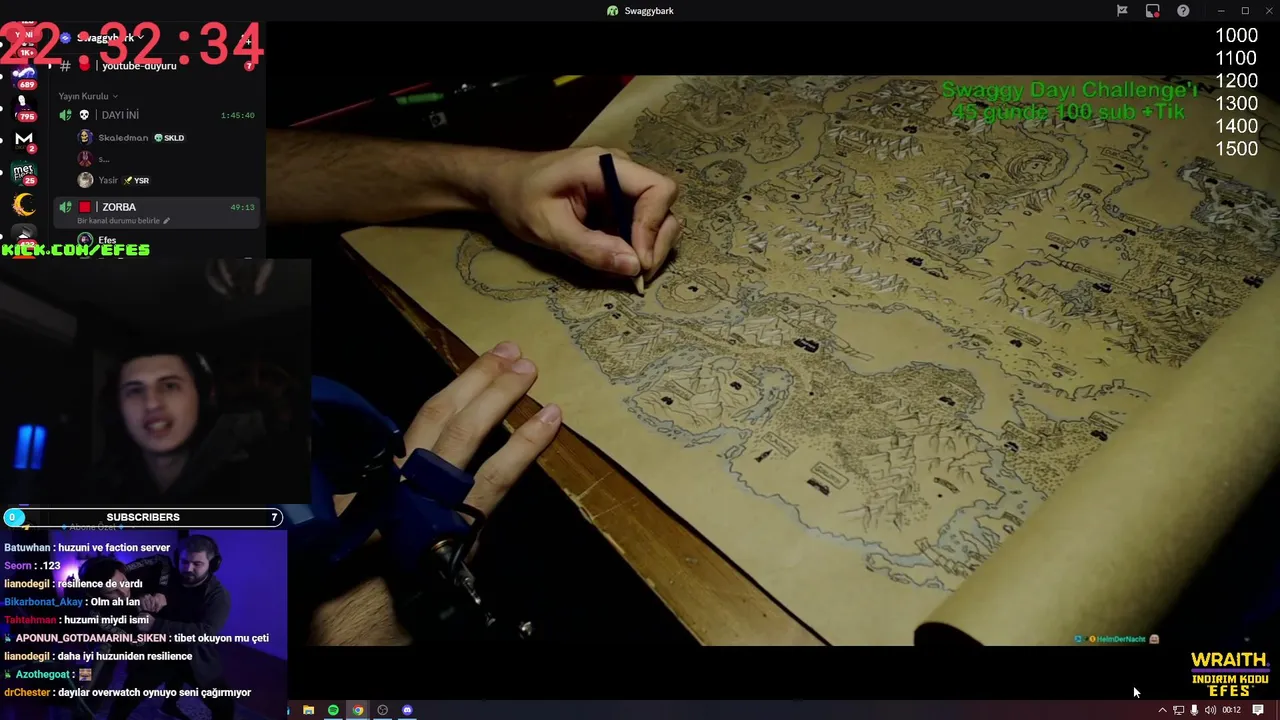The height and width of the screenshot is (720, 1280).
Task: Open the Windows notification center icon
Action: click(x=1258, y=710)
